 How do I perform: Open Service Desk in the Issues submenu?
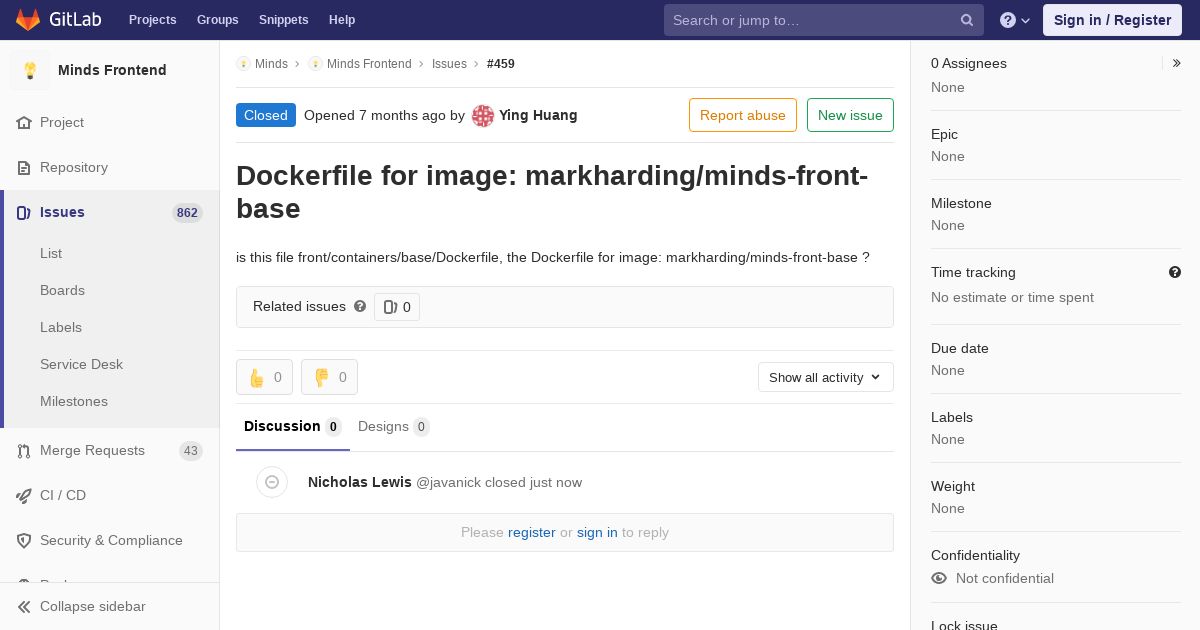pos(81,364)
